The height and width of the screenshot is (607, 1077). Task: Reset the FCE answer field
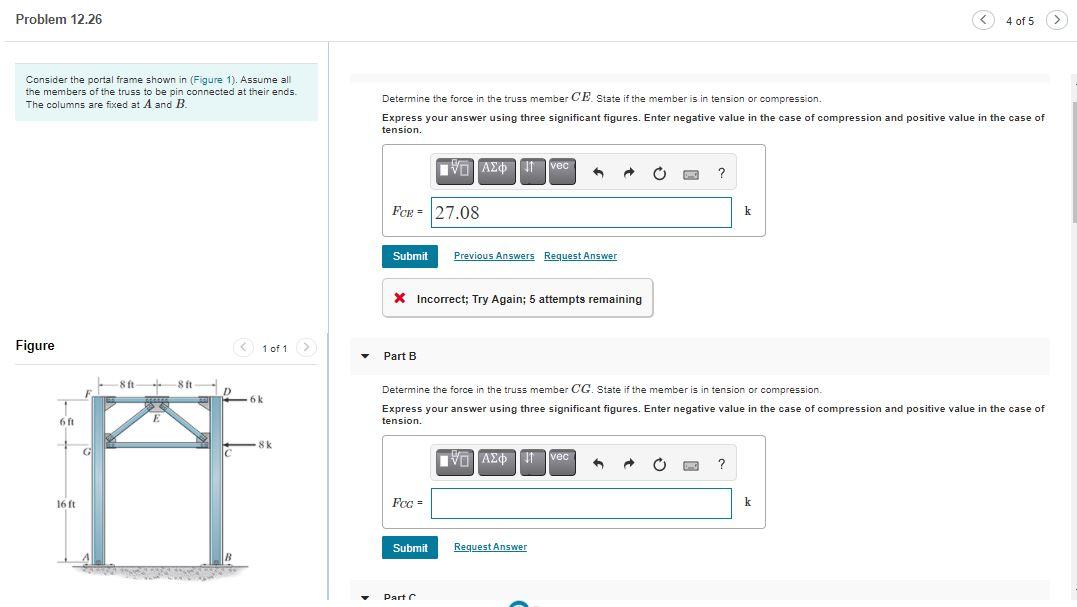point(659,173)
